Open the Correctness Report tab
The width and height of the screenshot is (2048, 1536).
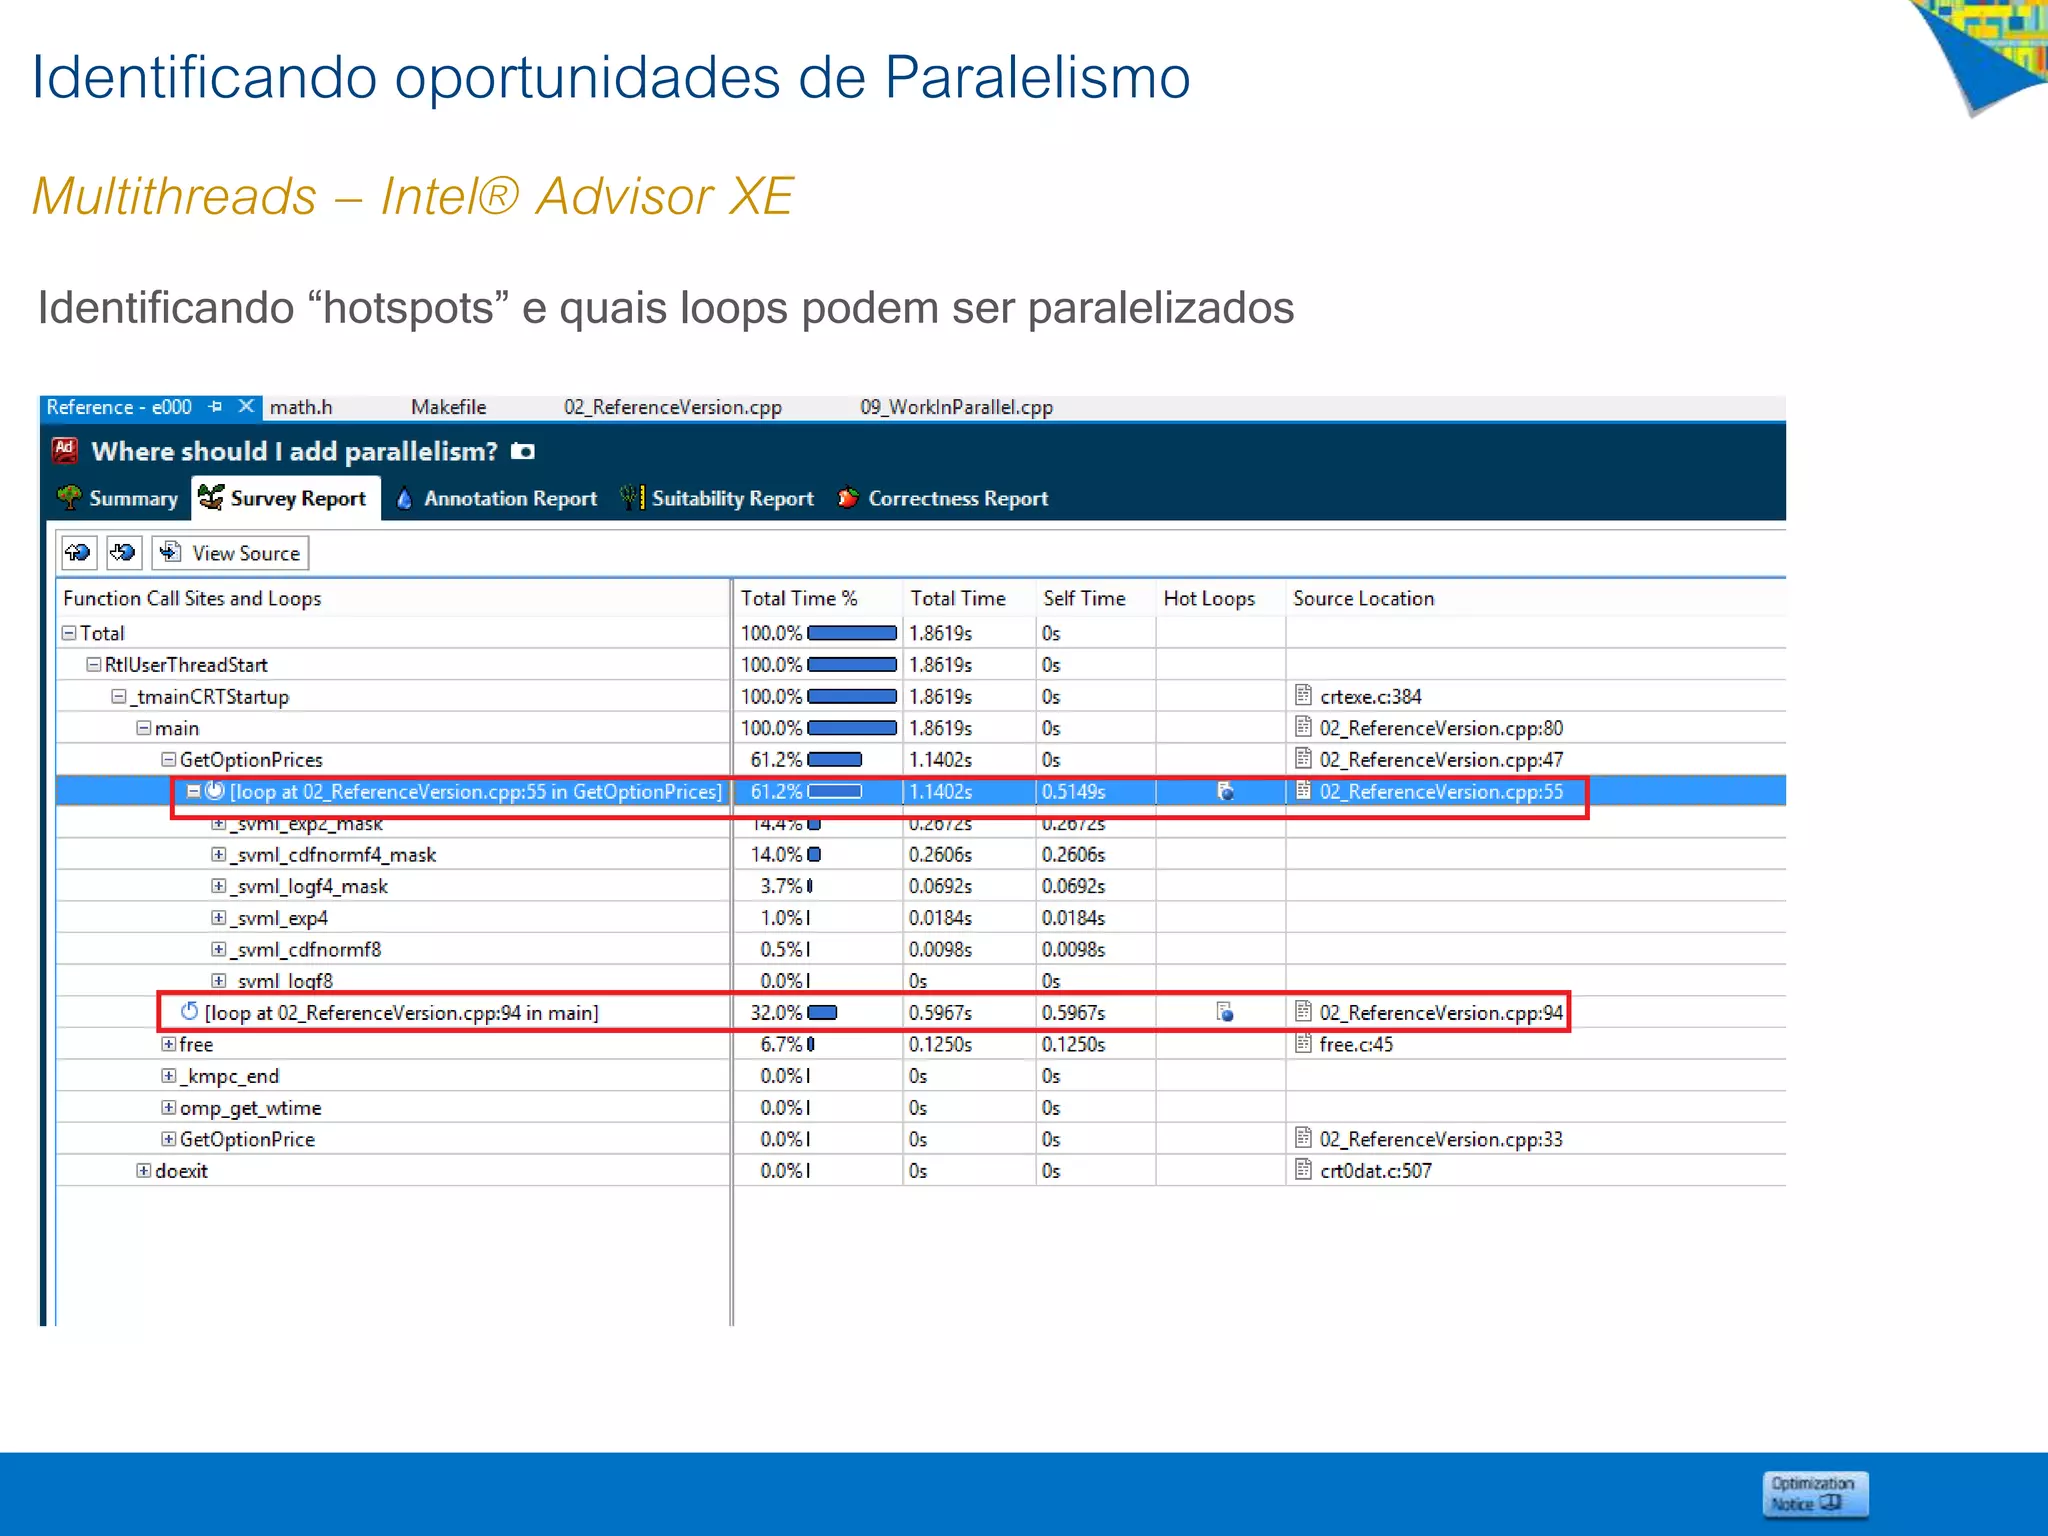pyautogui.click(x=943, y=498)
